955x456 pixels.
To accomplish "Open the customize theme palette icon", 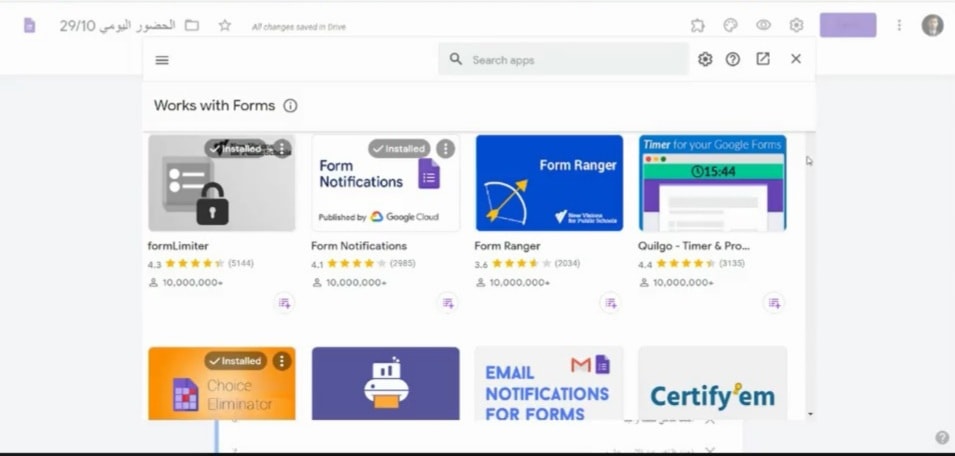I will tap(730, 25).
